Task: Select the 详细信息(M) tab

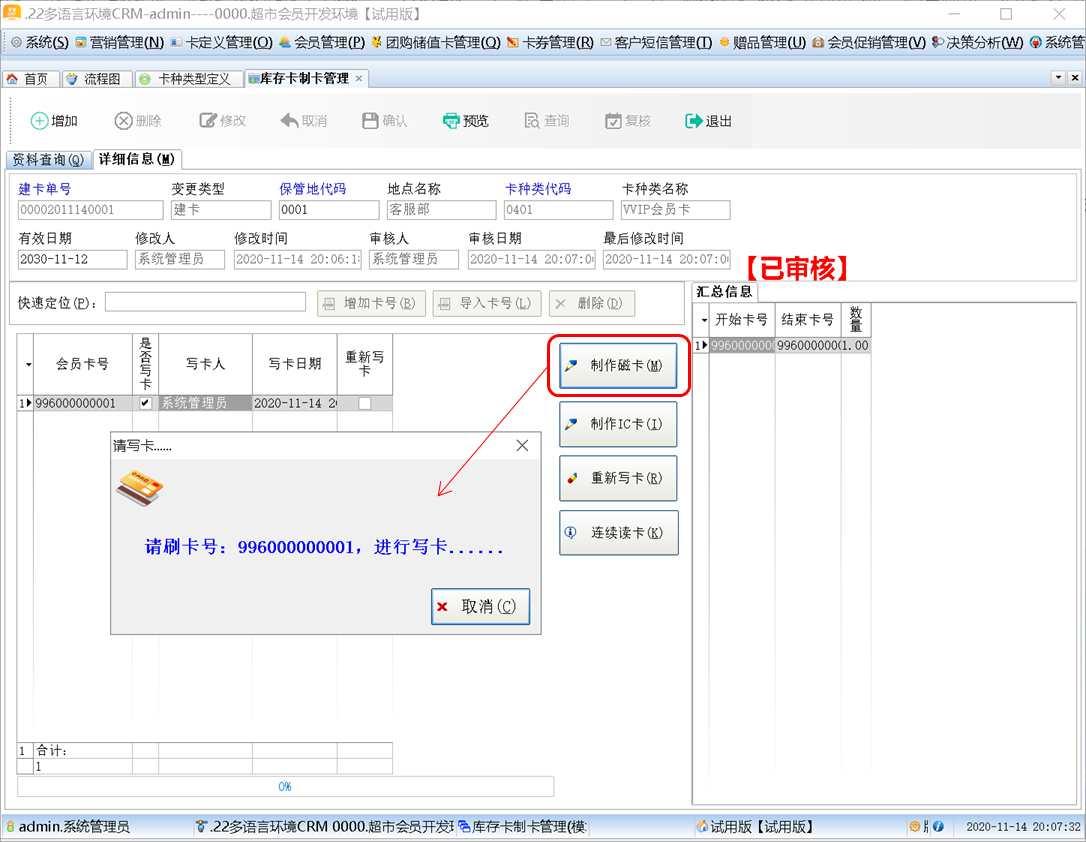Action: [136, 159]
